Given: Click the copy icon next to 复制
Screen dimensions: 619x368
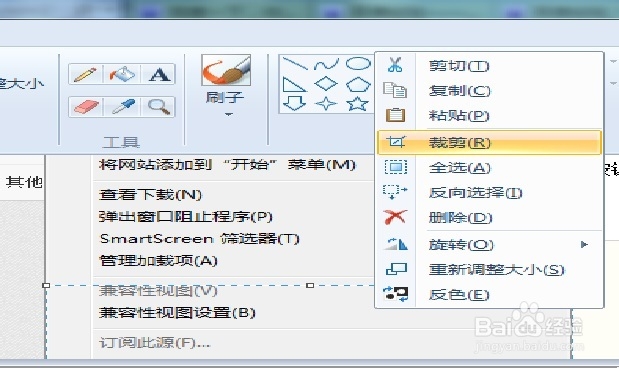Looking at the screenshot, I should point(395,90).
